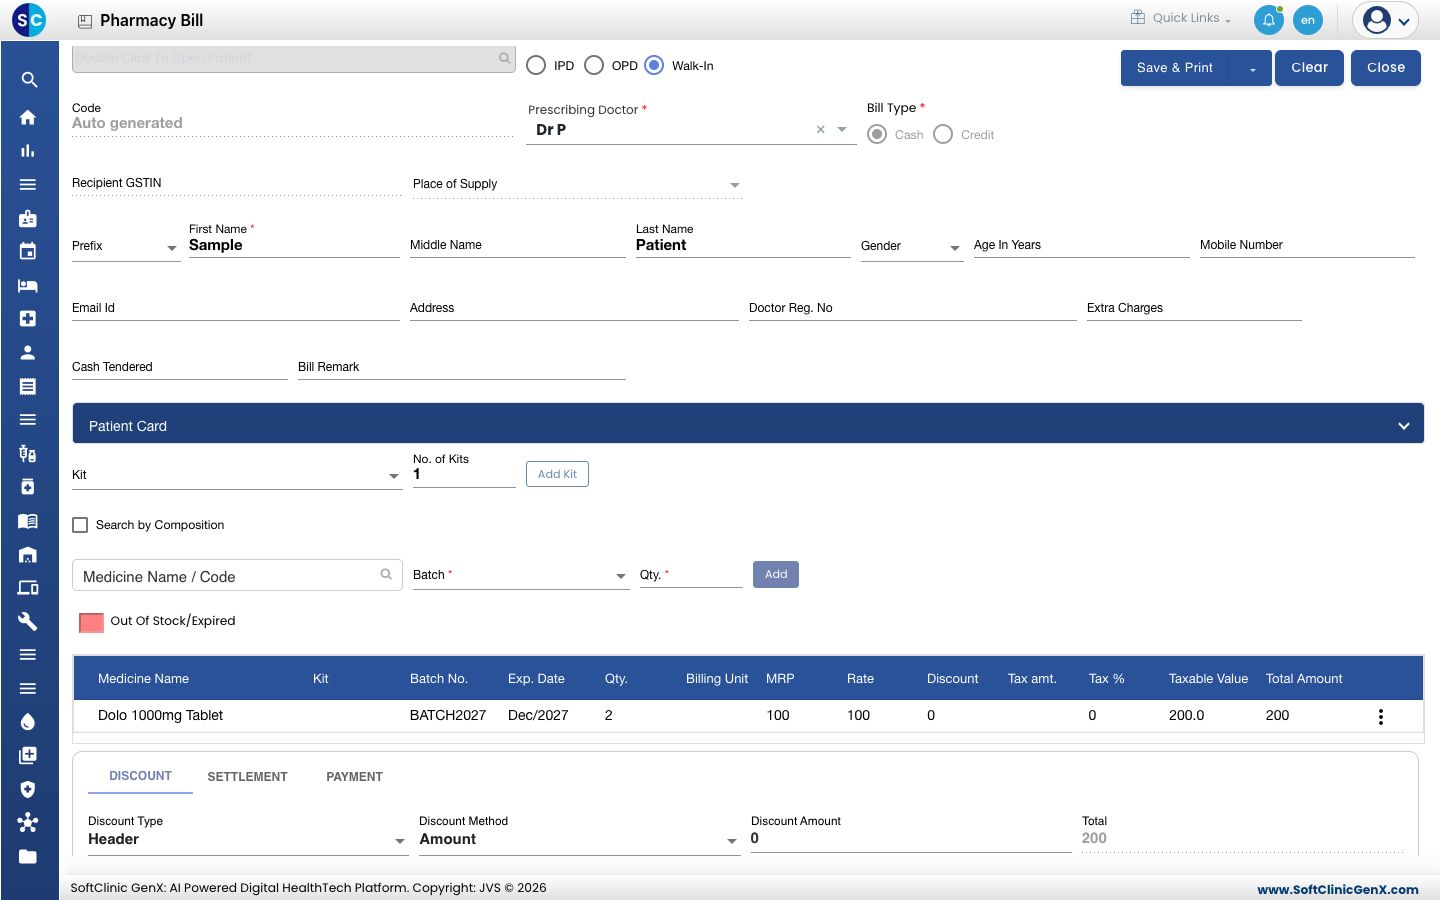The width and height of the screenshot is (1440, 900).
Task: Click the Add Kit button
Action: pyautogui.click(x=557, y=474)
